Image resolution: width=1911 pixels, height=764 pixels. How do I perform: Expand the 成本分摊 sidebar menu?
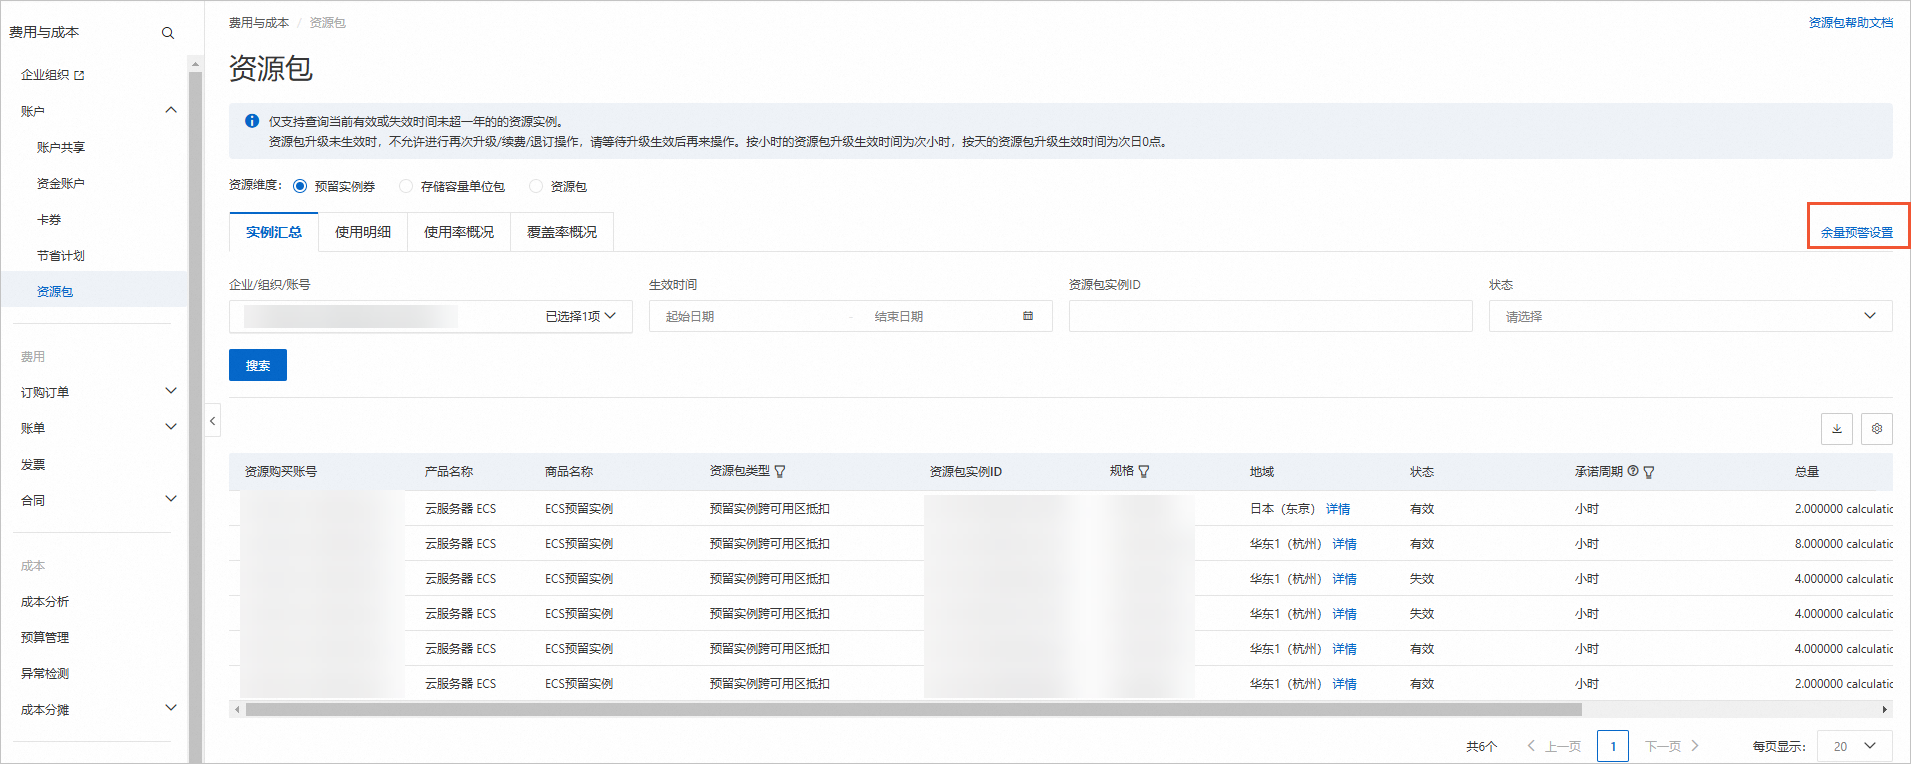(171, 709)
